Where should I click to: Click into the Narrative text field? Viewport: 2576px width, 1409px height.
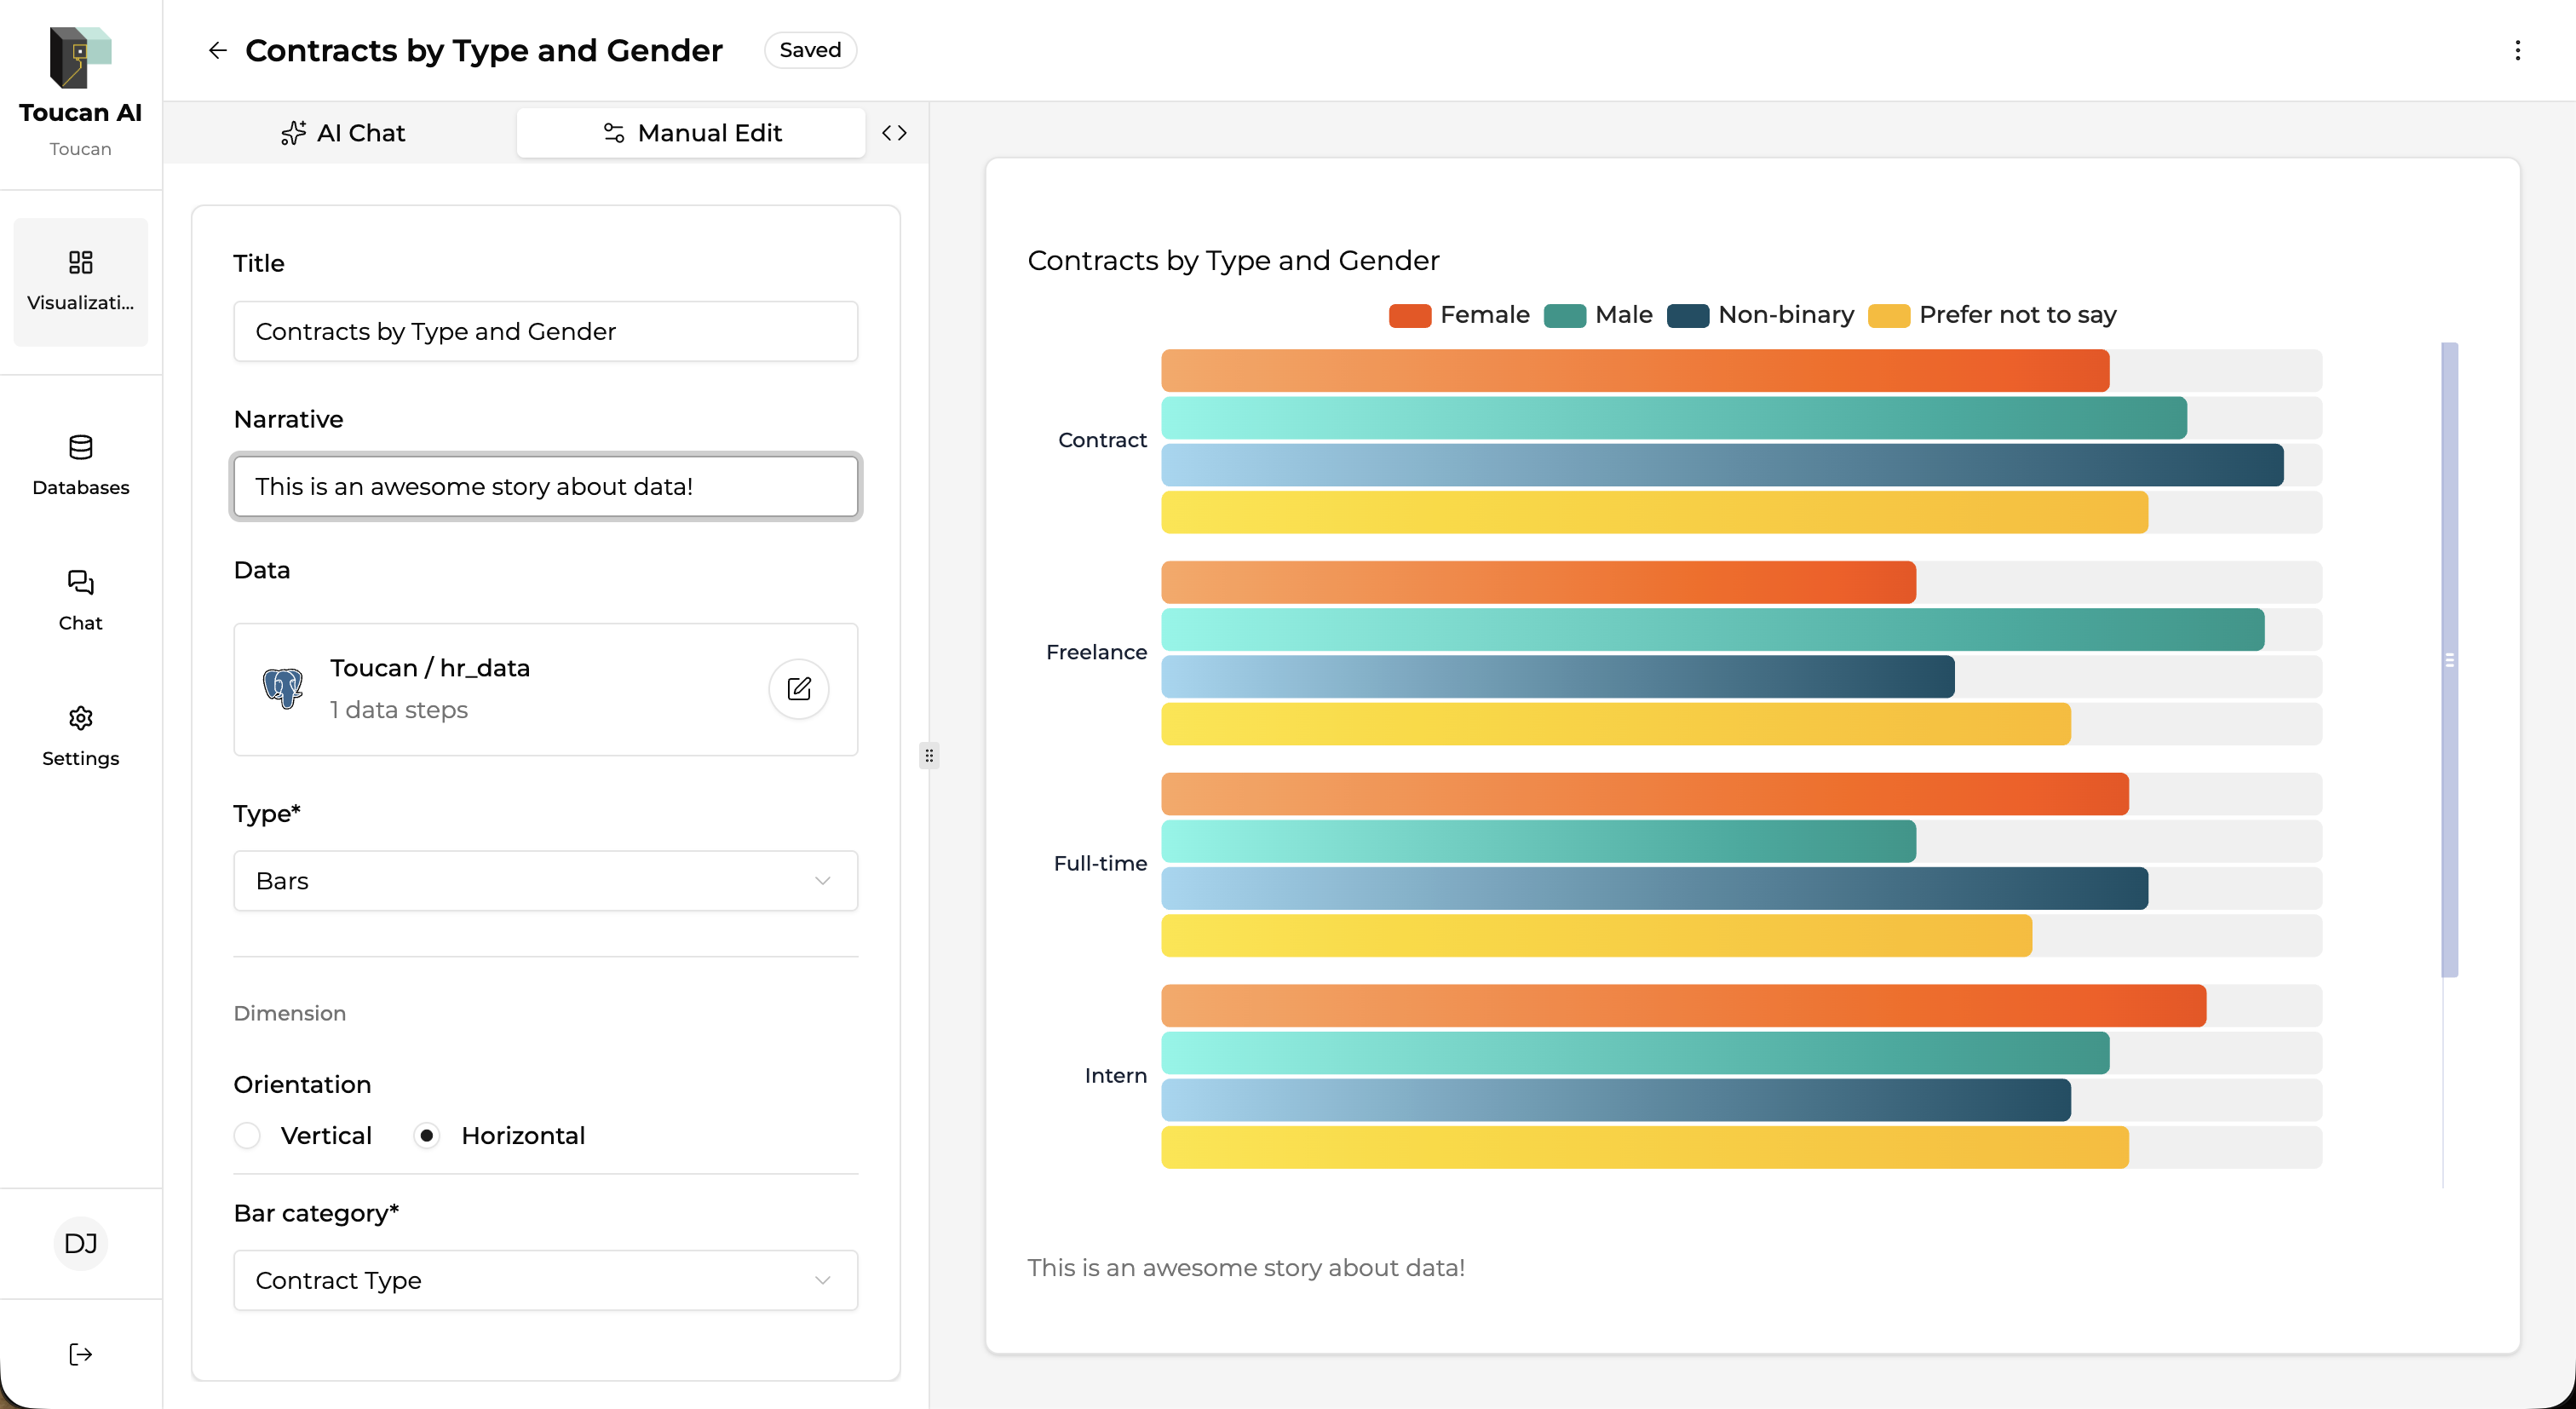545,487
